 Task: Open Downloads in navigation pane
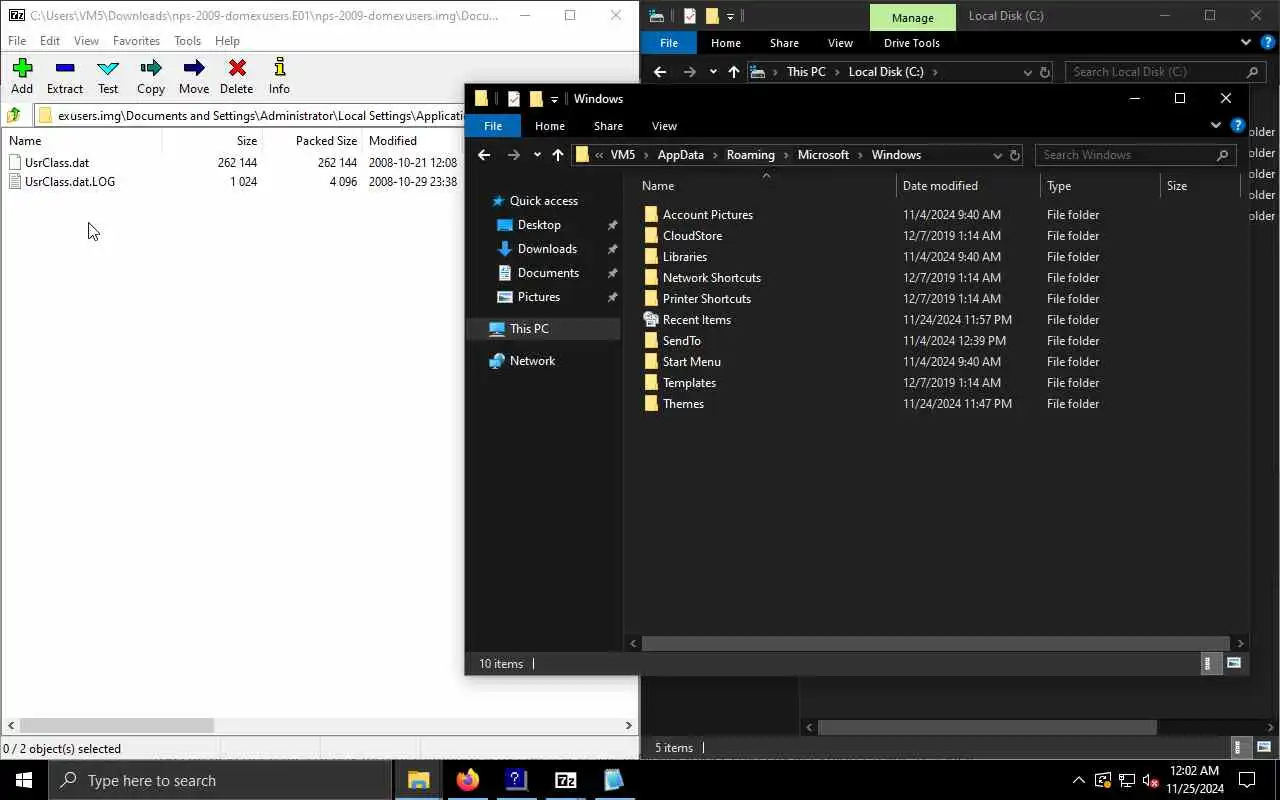coord(547,249)
